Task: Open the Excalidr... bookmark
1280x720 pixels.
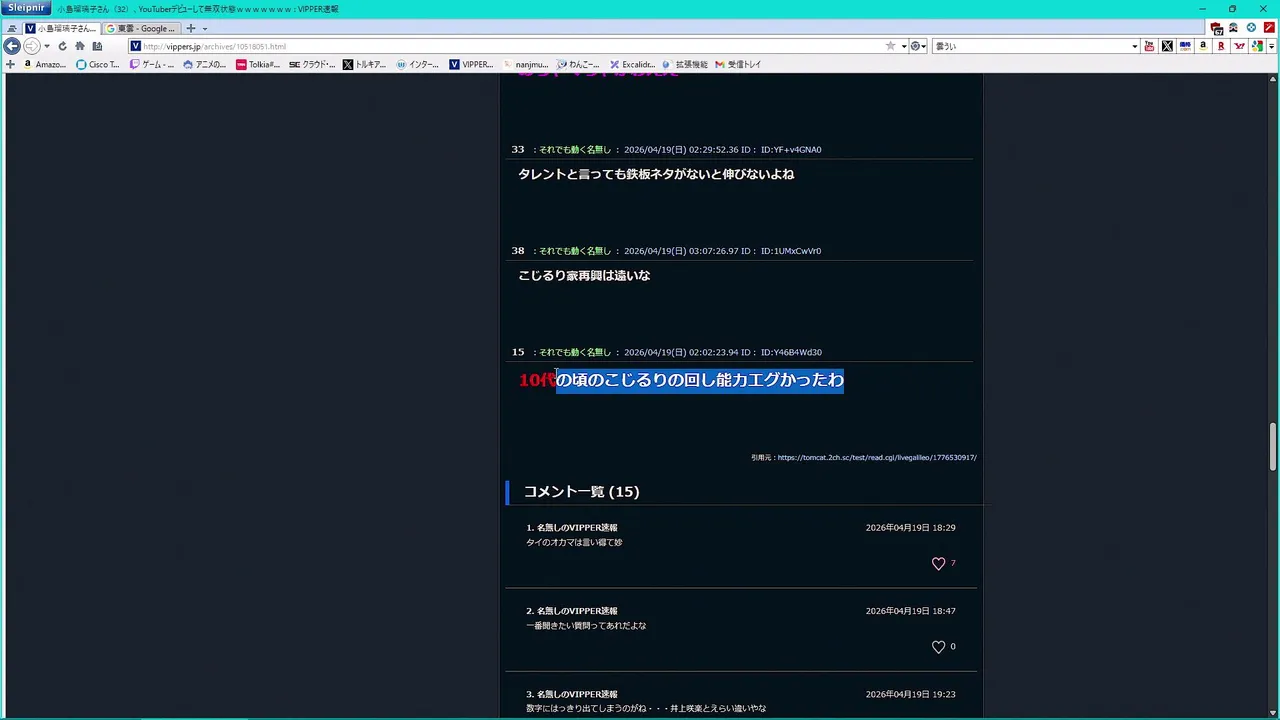Action: (632, 64)
